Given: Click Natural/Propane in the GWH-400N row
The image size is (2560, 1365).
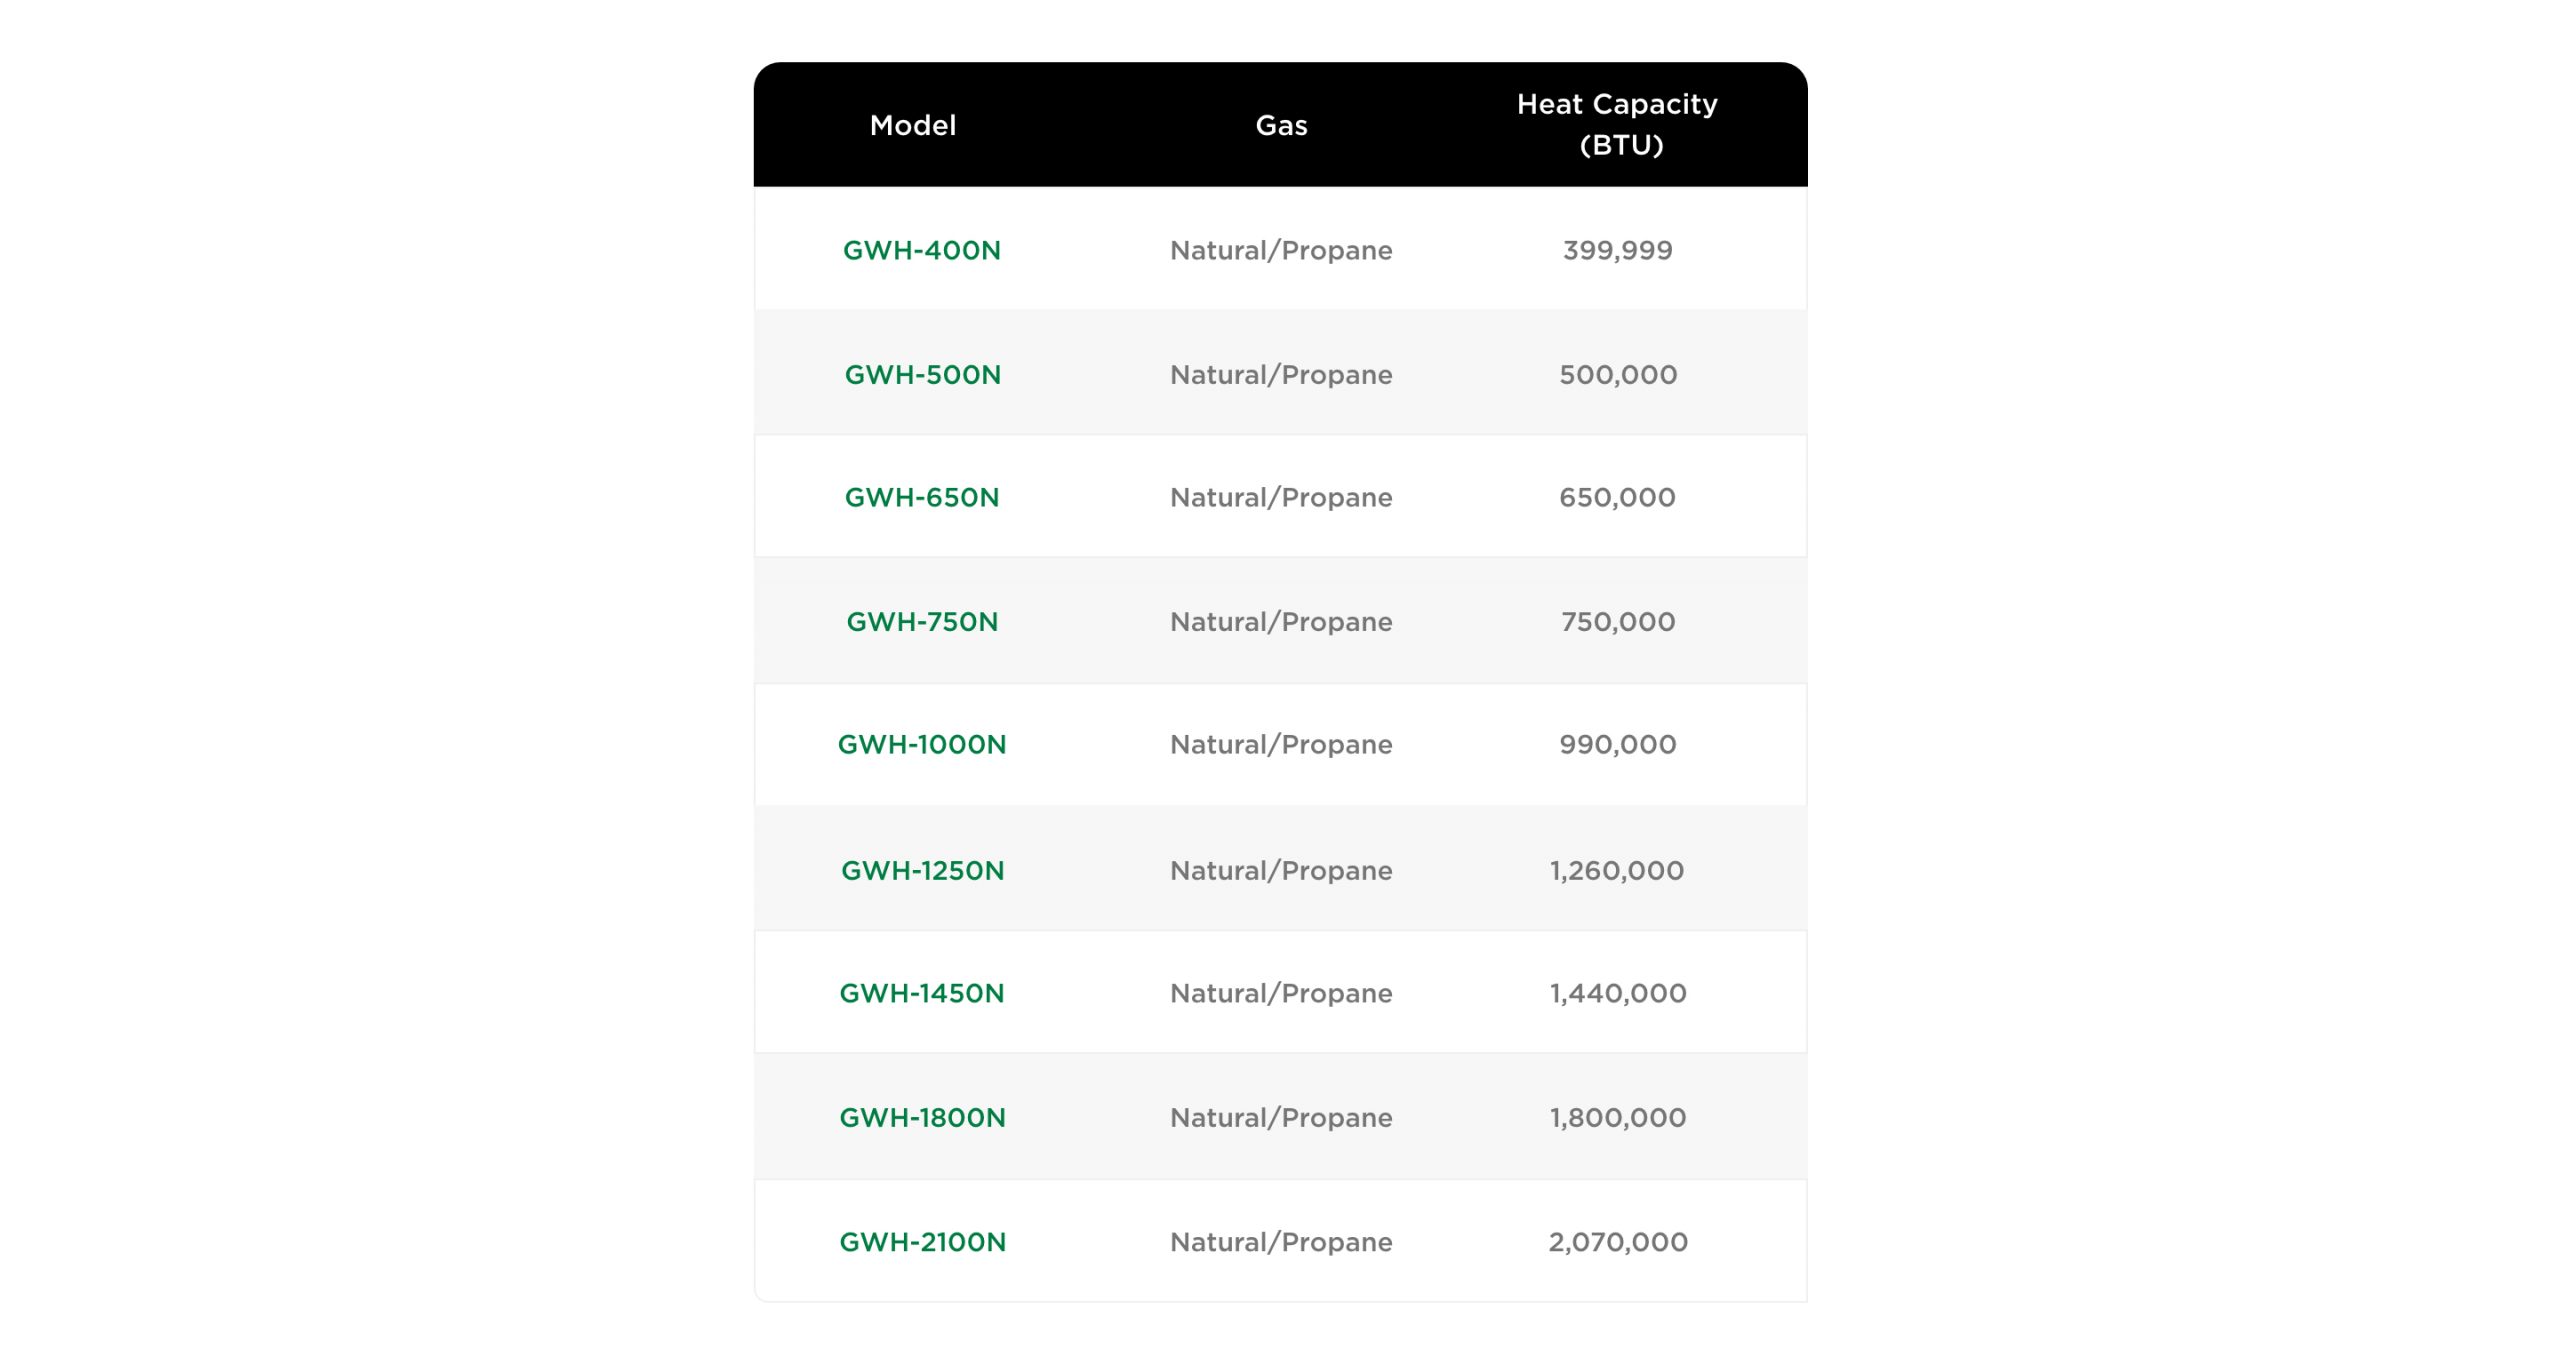Looking at the screenshot, I should pyautogui.click(x=1281, y=250).
